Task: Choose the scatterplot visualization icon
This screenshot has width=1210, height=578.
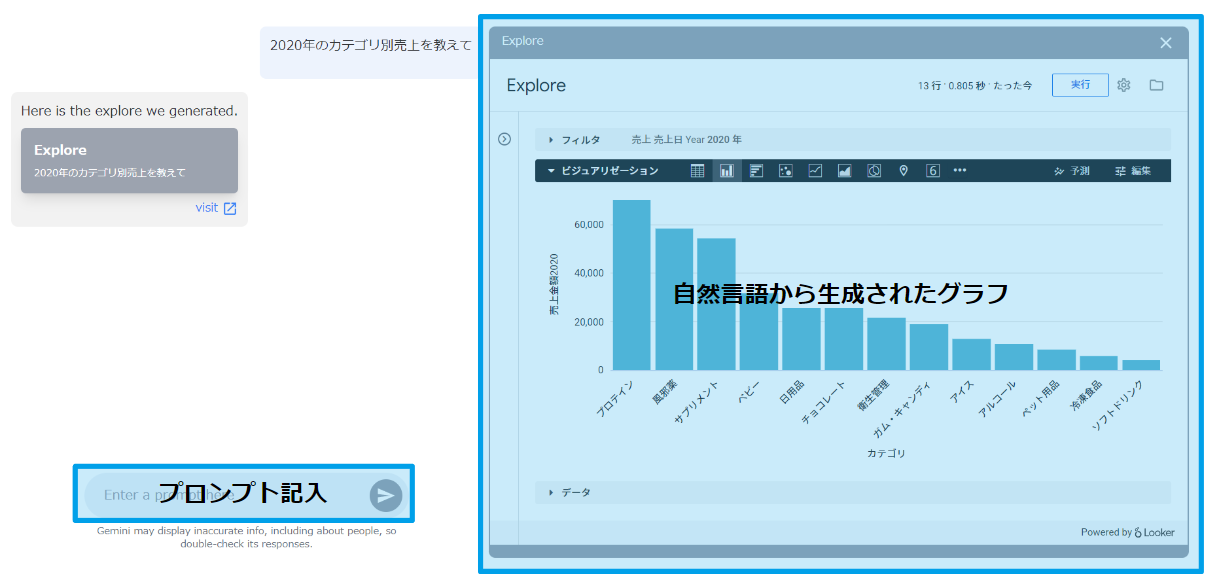Action: point(784,170)
